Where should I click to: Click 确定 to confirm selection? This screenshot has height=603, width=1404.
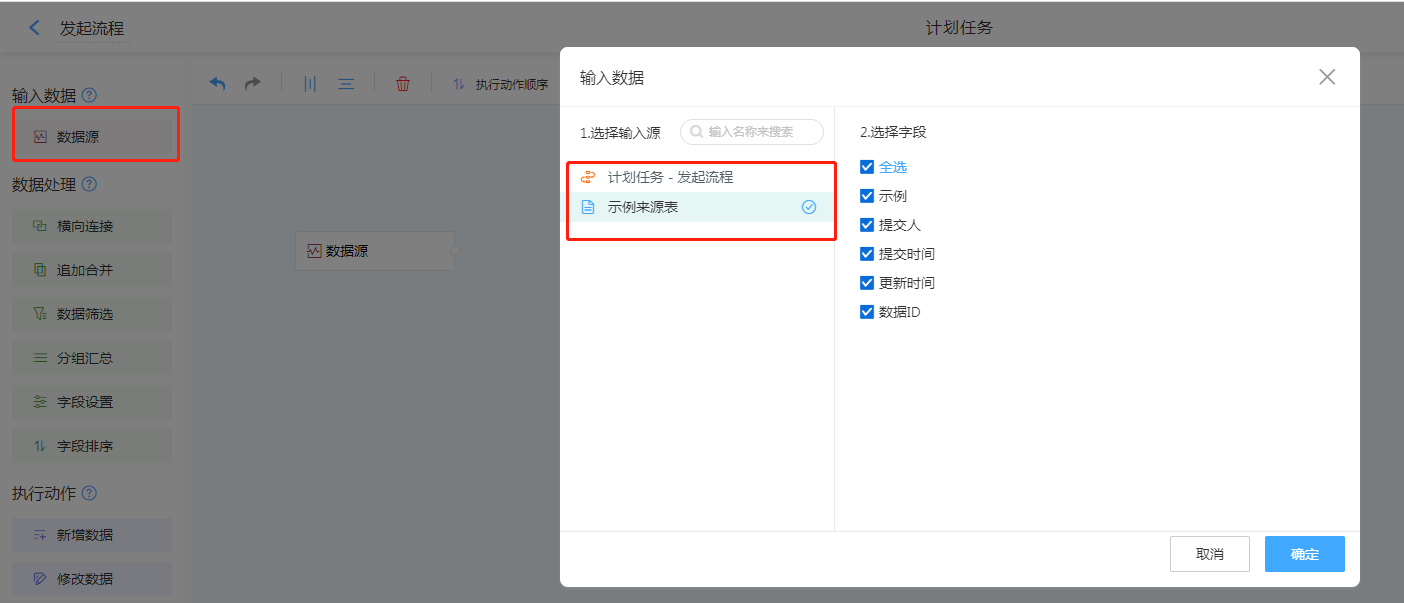coord(1304,554)
